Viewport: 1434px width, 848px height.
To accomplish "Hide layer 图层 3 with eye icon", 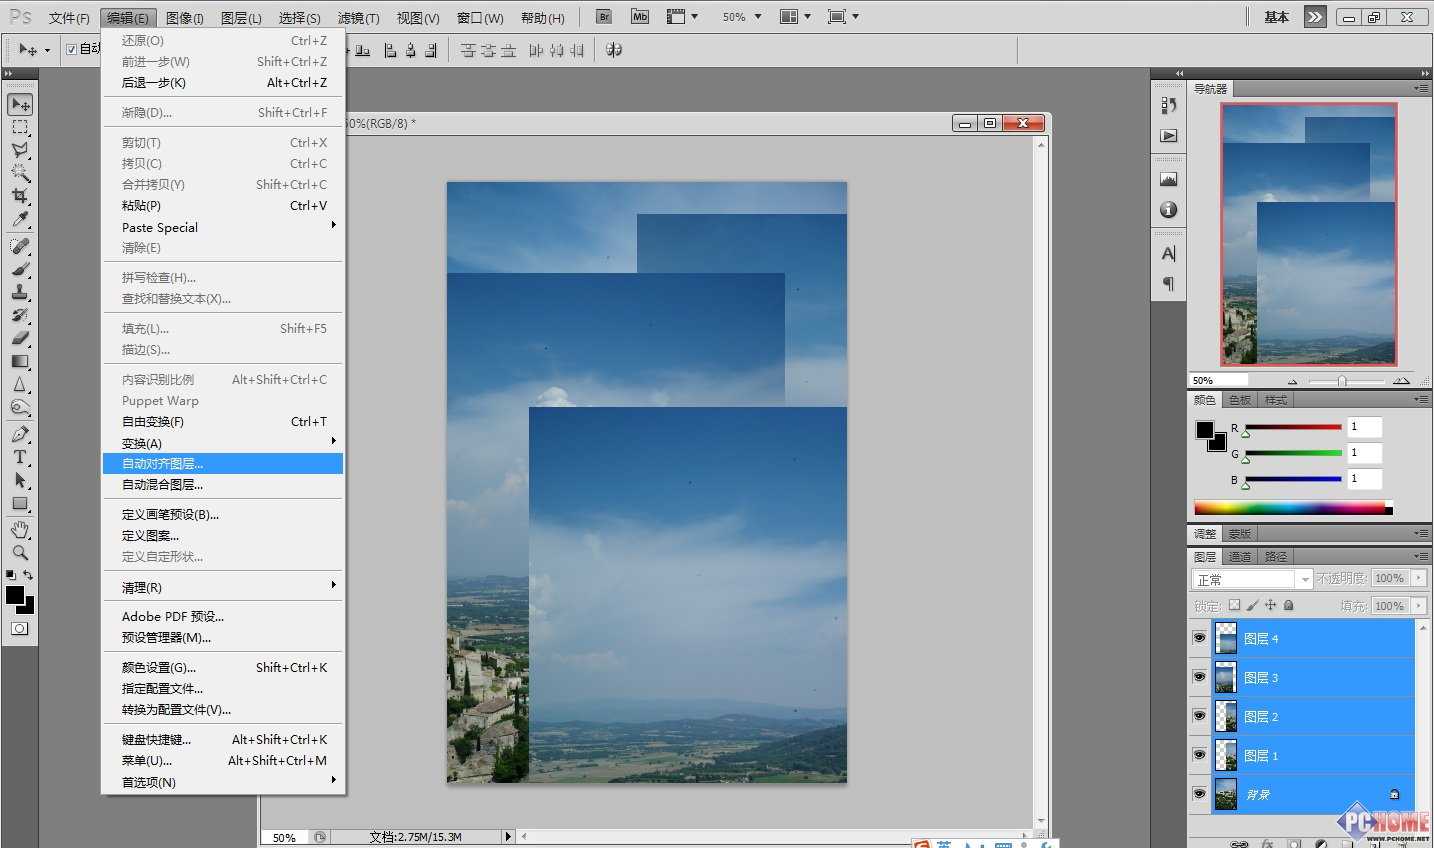I will point(1199,677).
